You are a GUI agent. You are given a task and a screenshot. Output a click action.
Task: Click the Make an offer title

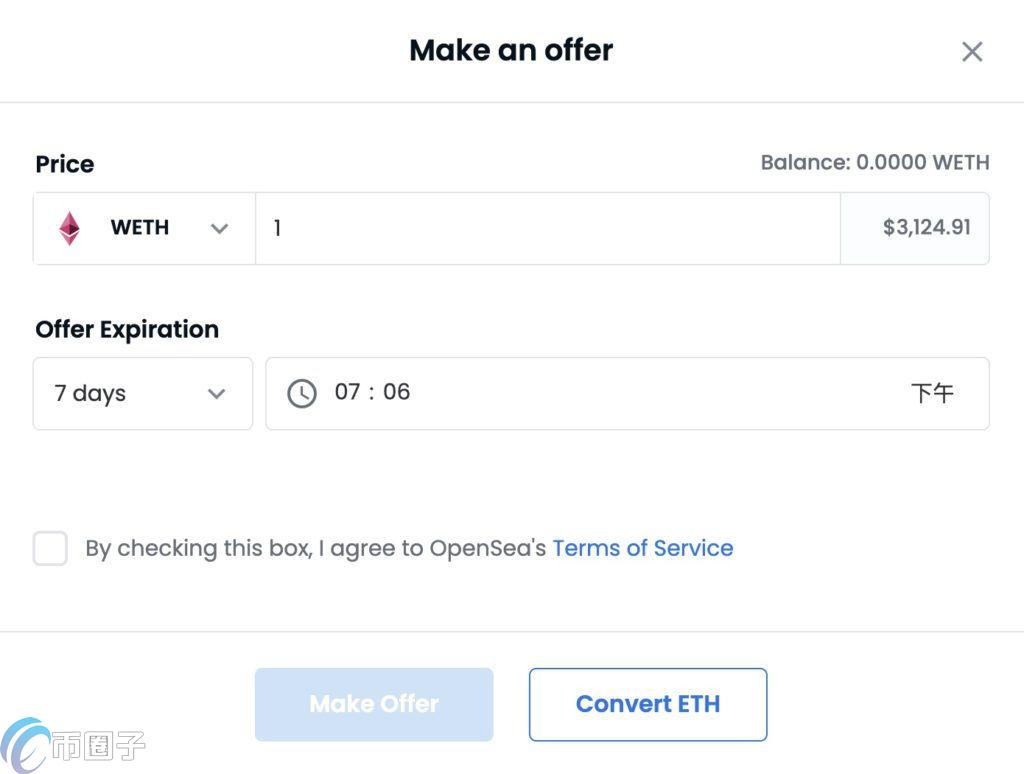click(511, 50)
